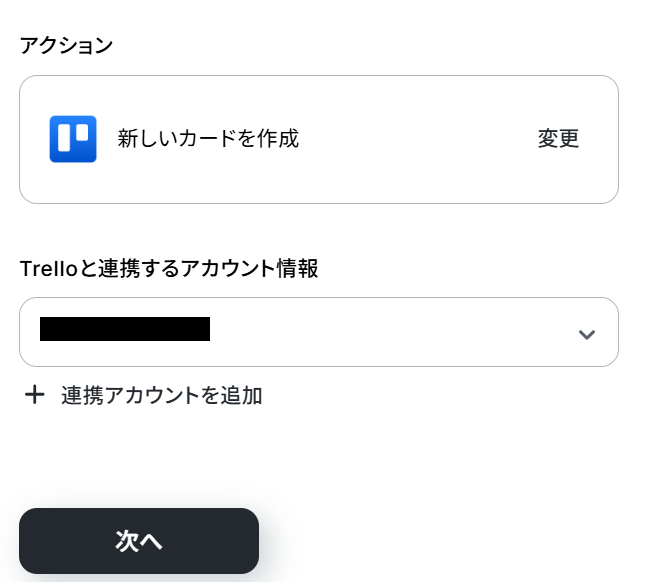Click the 次へ button
The width and height of the screenshot is (665, 582).
point(139,541)
